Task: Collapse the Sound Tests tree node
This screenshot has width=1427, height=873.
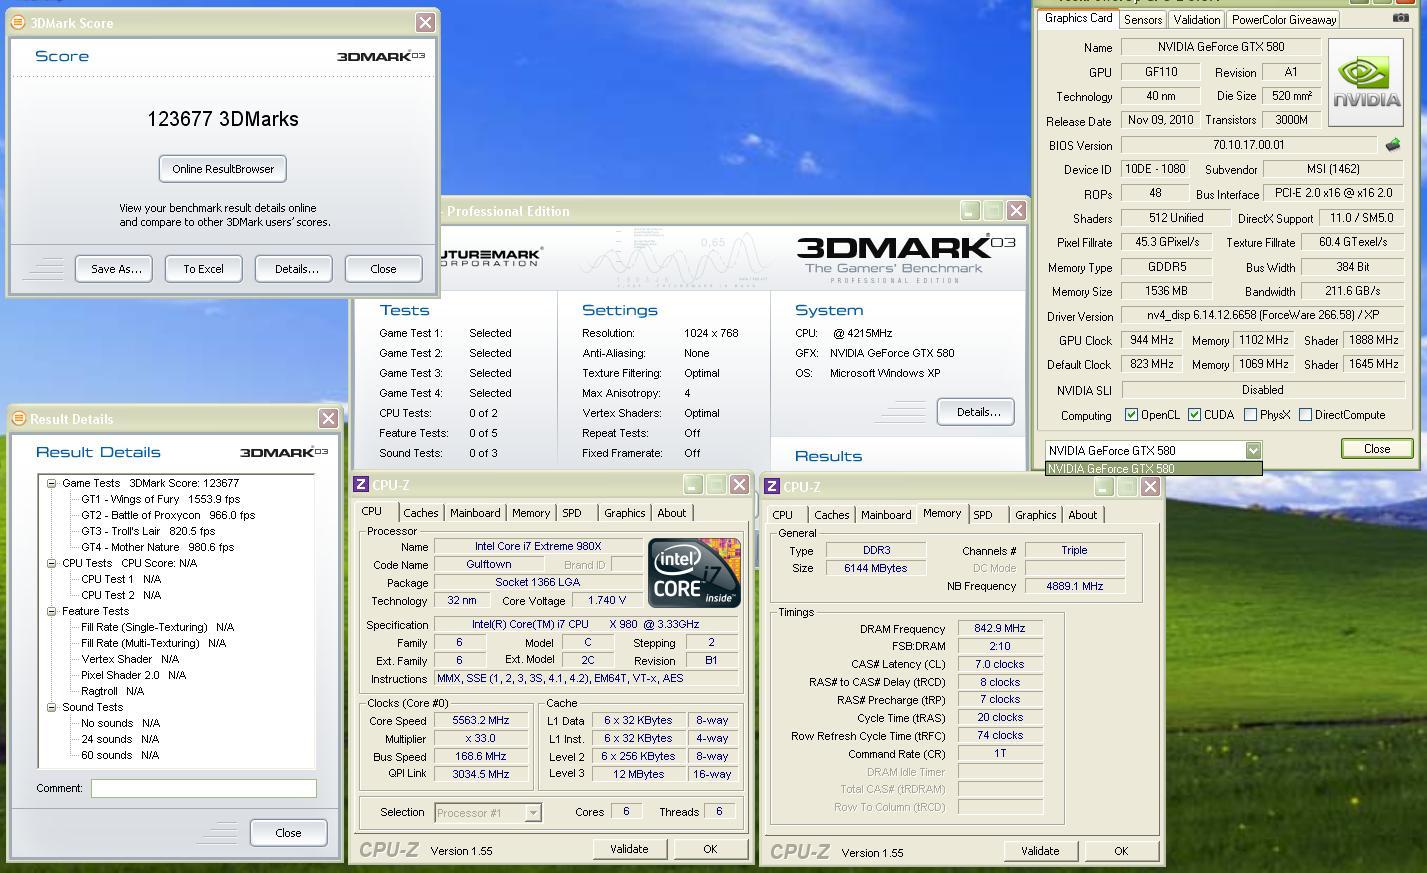Action: (51, 707)
